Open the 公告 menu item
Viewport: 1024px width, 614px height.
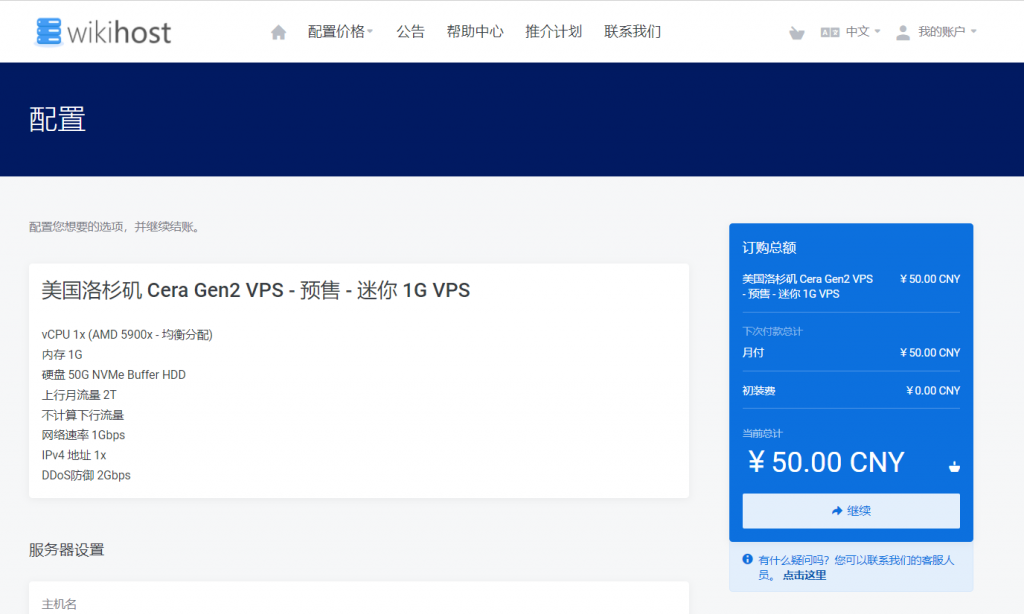[x=410, y=31]
